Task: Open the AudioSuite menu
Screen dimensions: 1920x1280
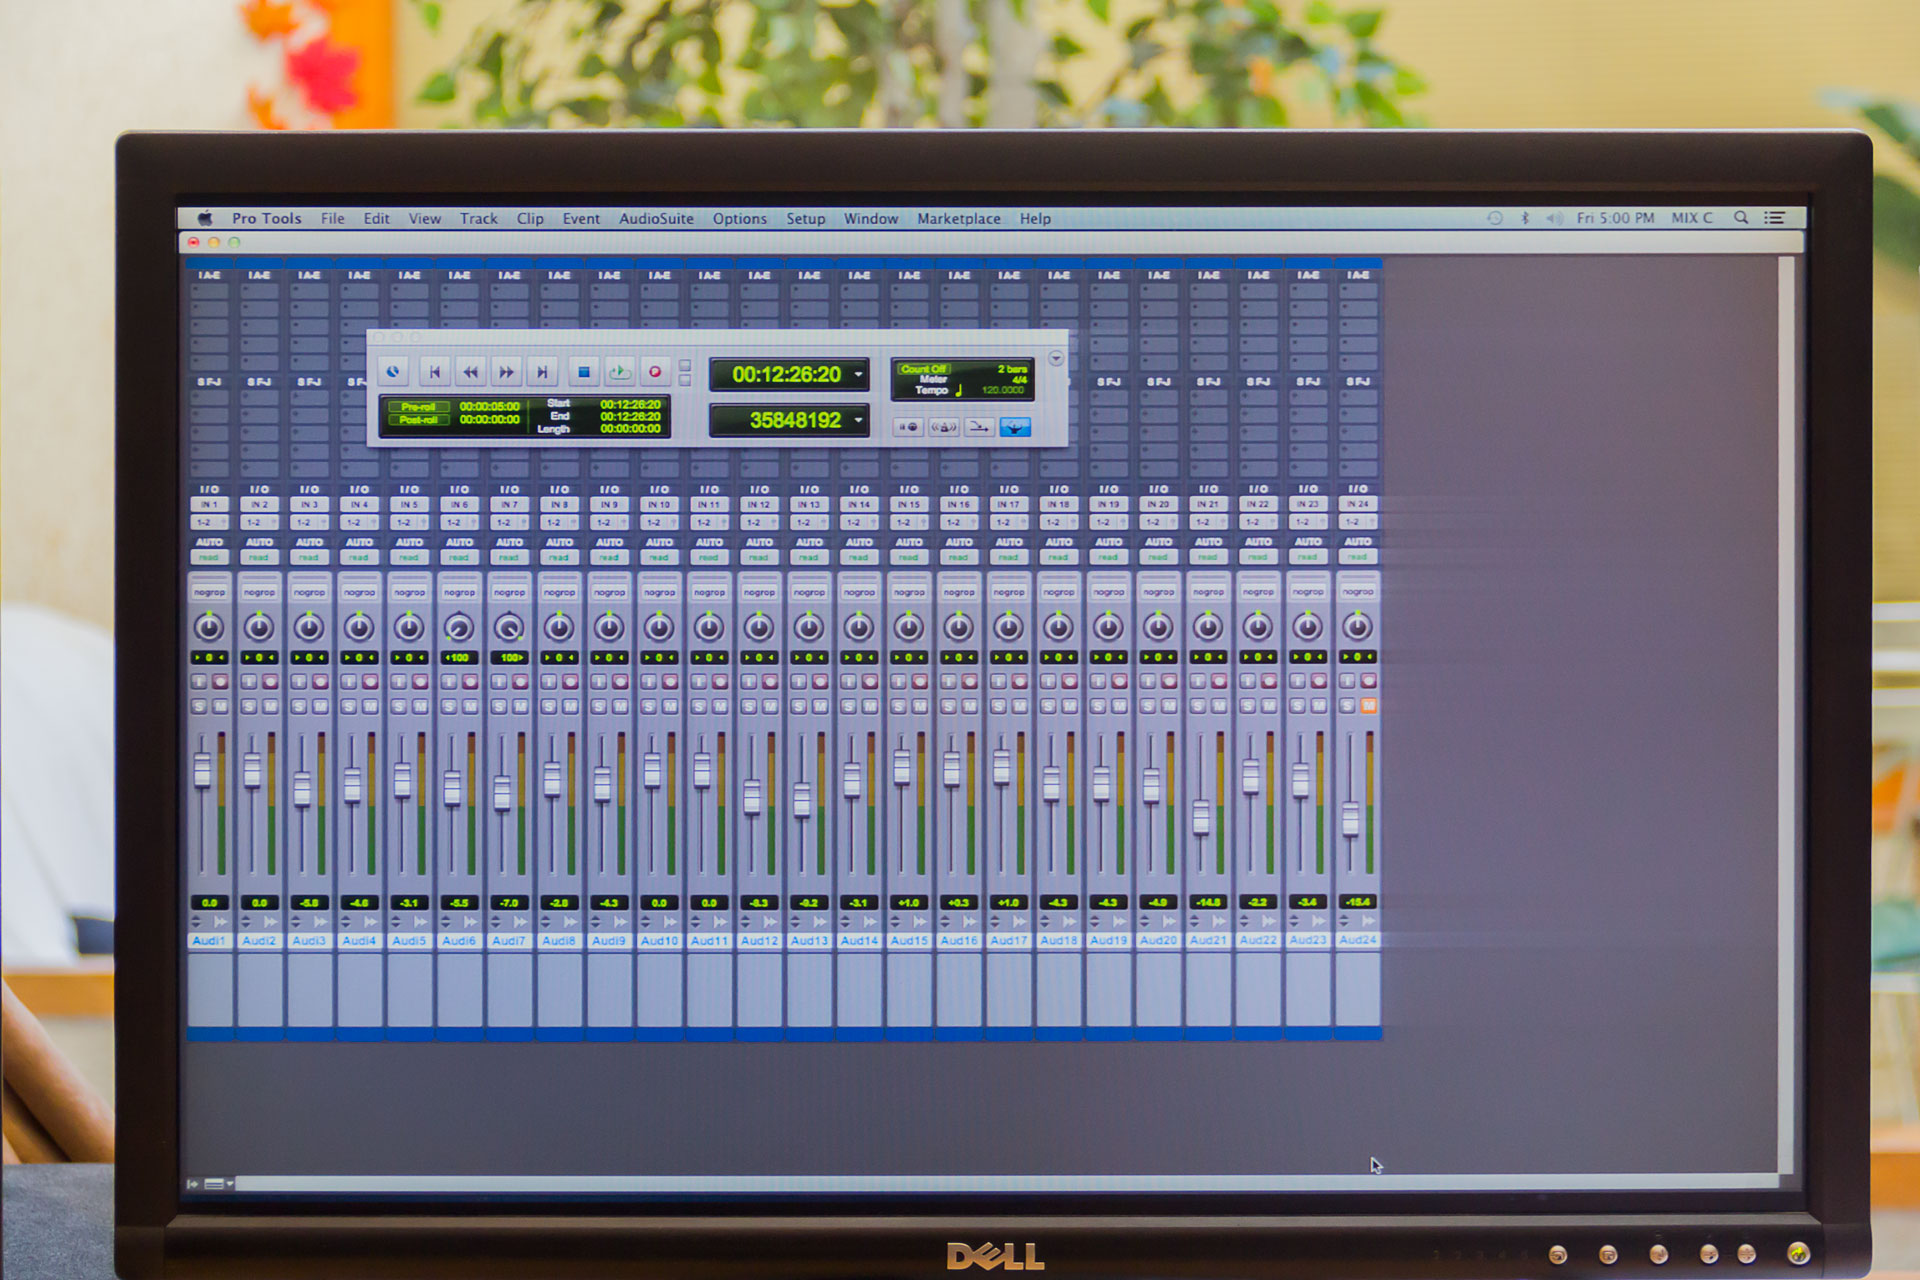Action: click(656, 219)
